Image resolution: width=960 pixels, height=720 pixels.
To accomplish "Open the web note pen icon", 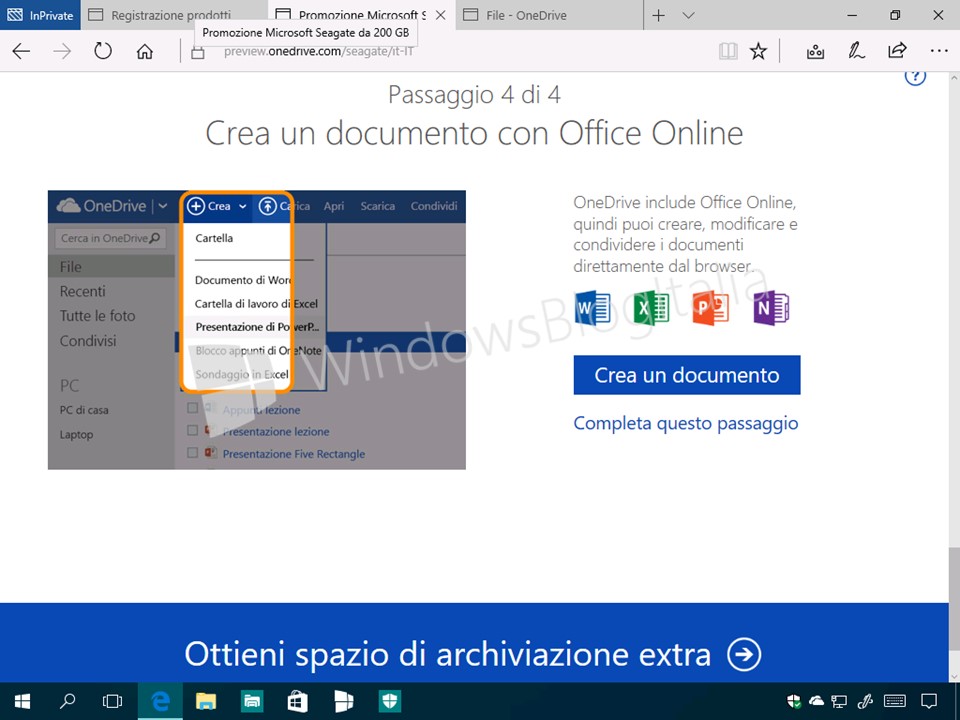I will coord(856,51).
